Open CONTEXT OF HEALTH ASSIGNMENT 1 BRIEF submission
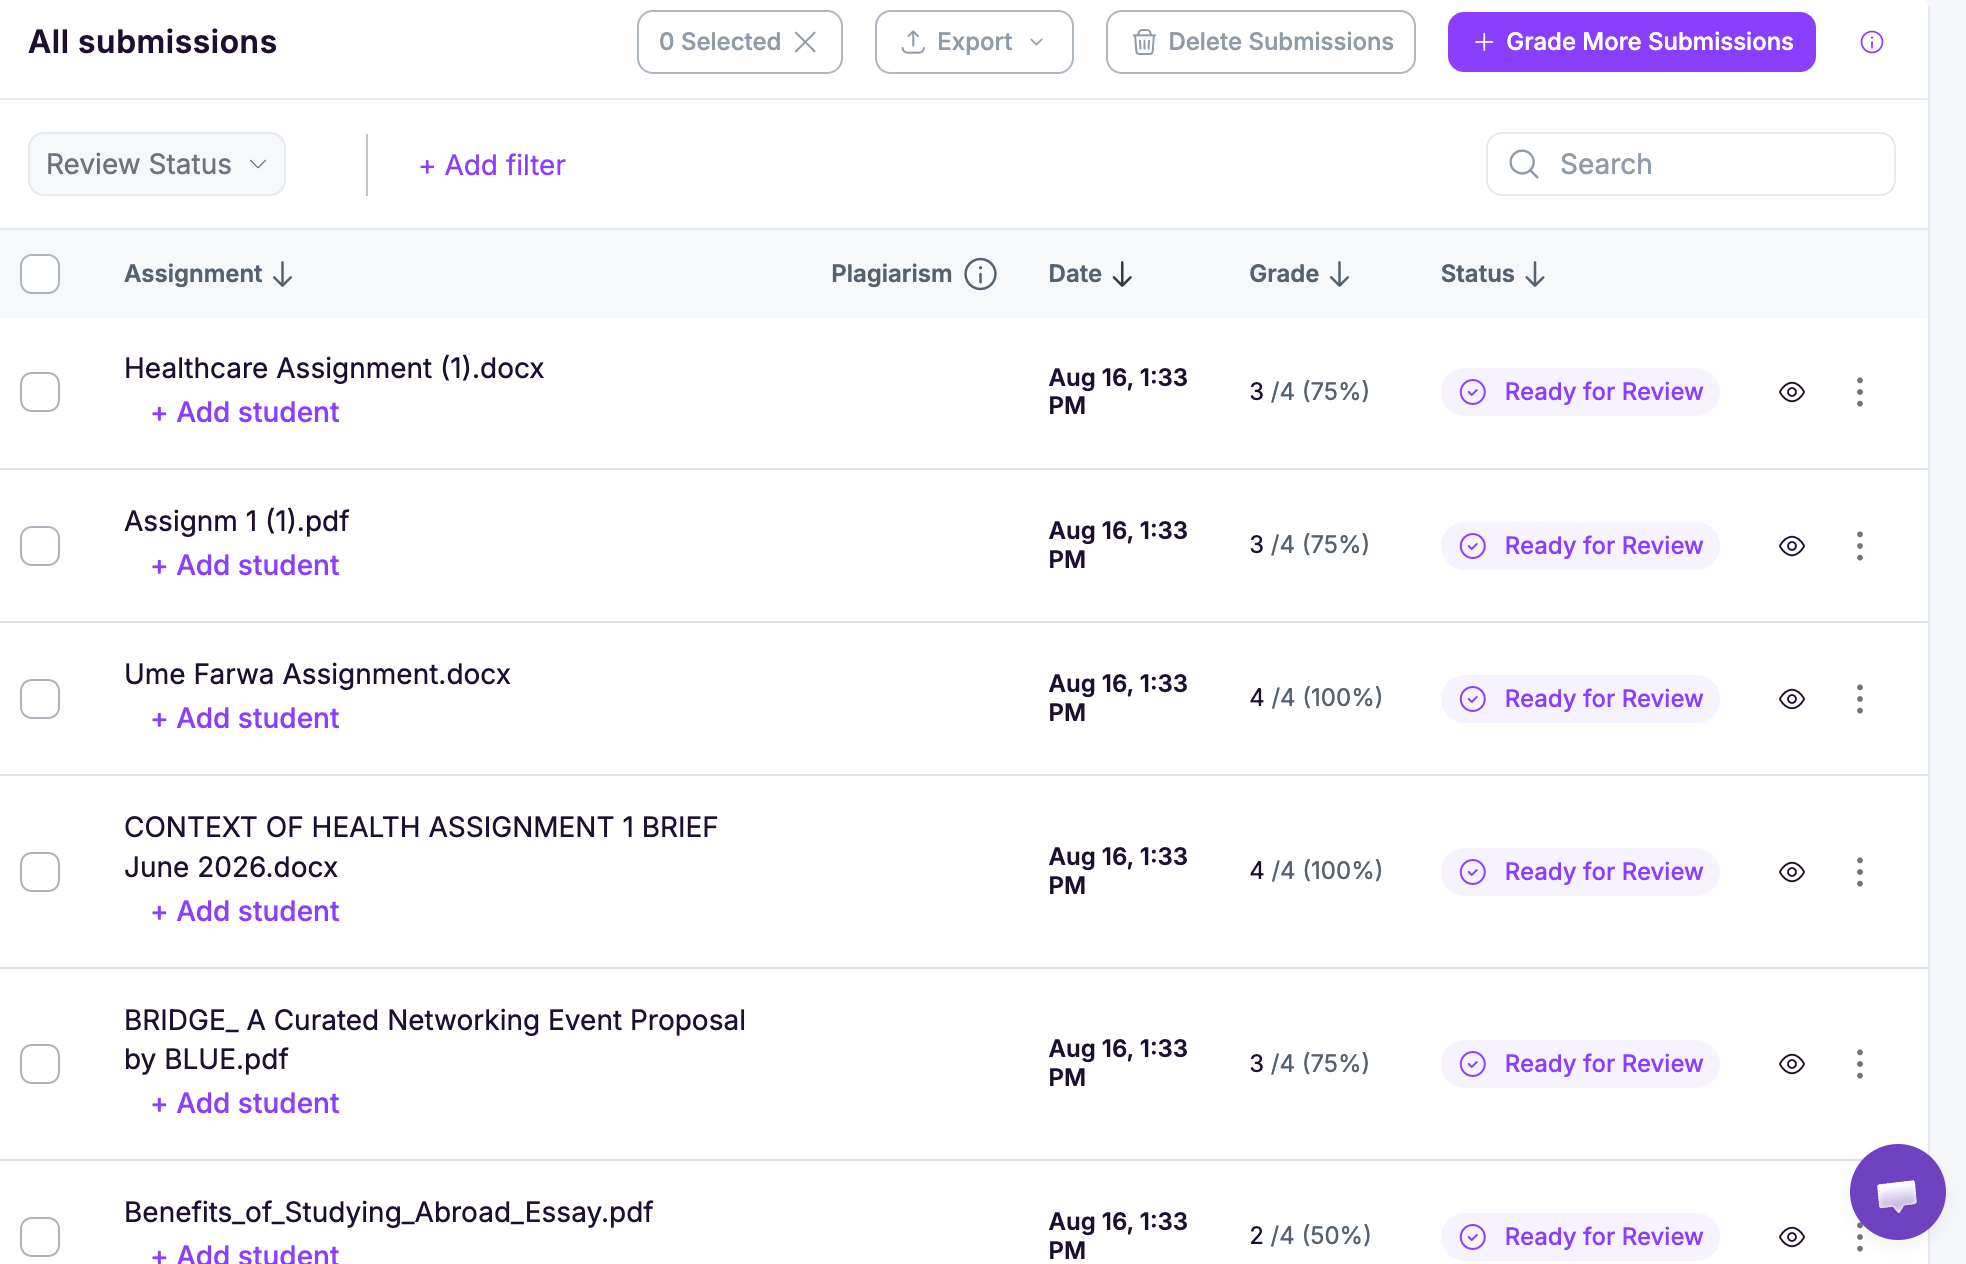 point(421,847)
